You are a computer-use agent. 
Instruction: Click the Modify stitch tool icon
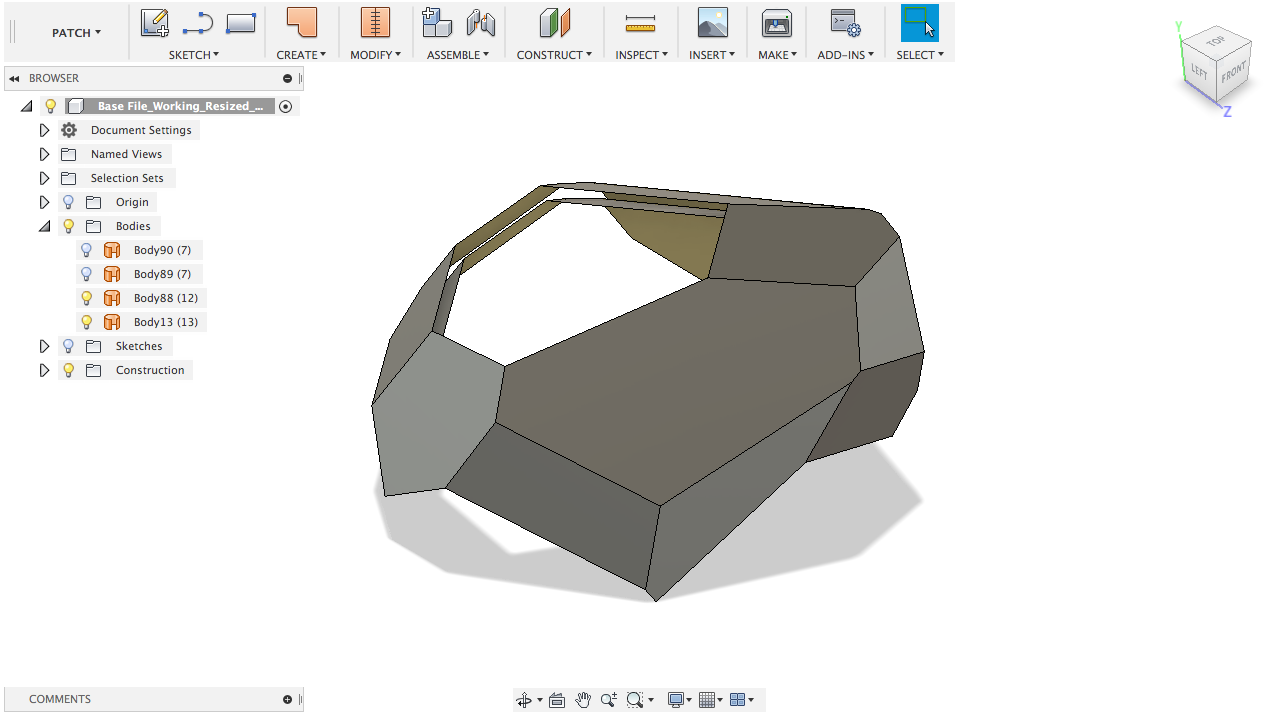(375, 23)
